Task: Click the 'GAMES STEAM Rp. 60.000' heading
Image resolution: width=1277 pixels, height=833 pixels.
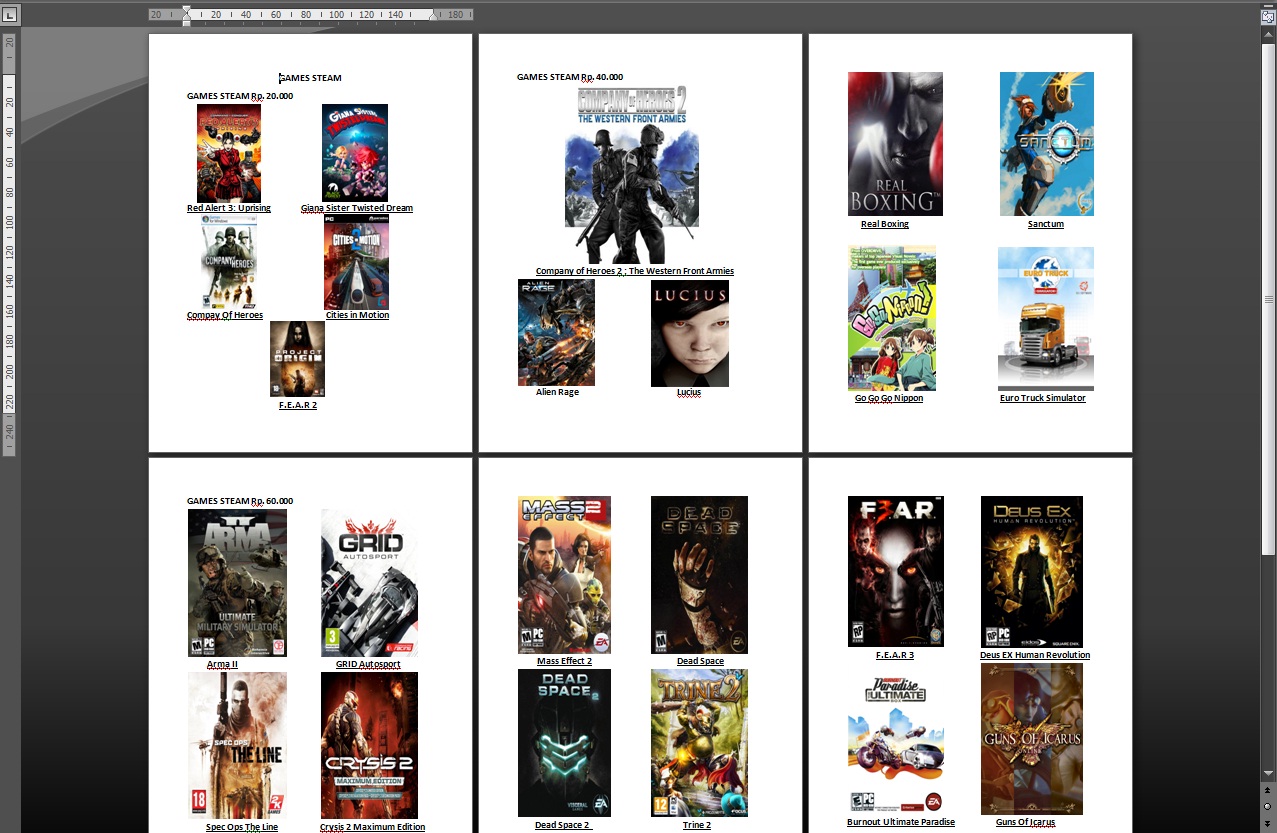Action: pyautogui.click(x=240, y=501)
